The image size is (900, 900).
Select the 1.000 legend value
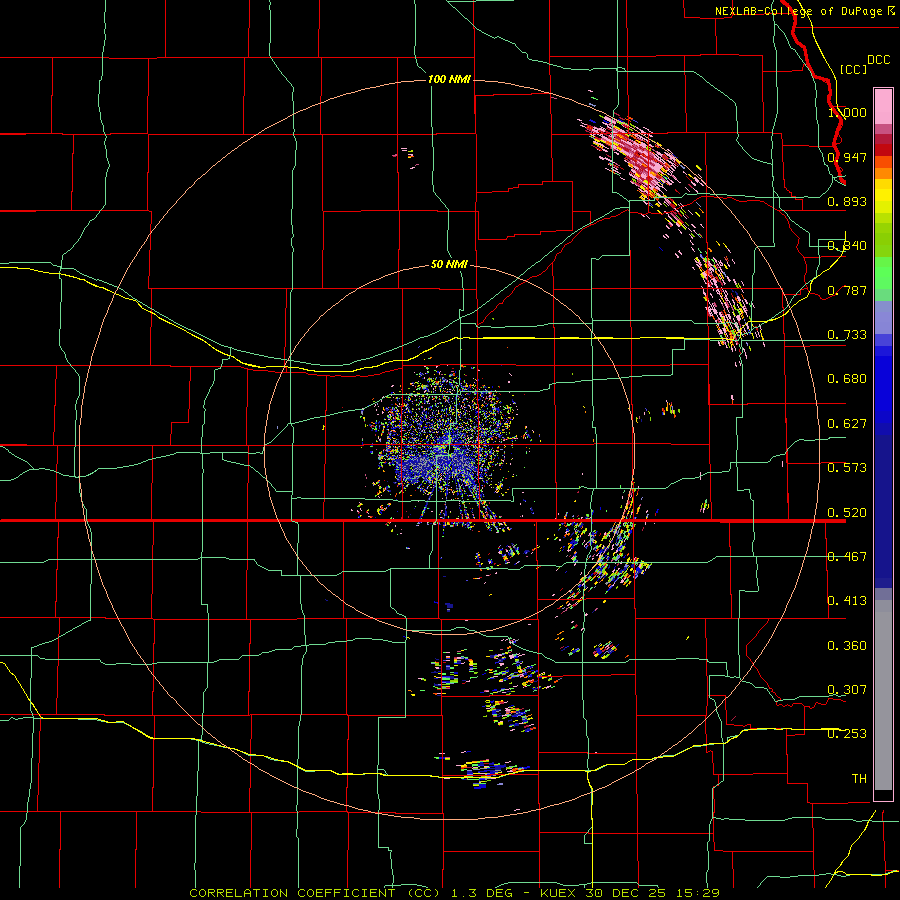click(x=847, y=112)
